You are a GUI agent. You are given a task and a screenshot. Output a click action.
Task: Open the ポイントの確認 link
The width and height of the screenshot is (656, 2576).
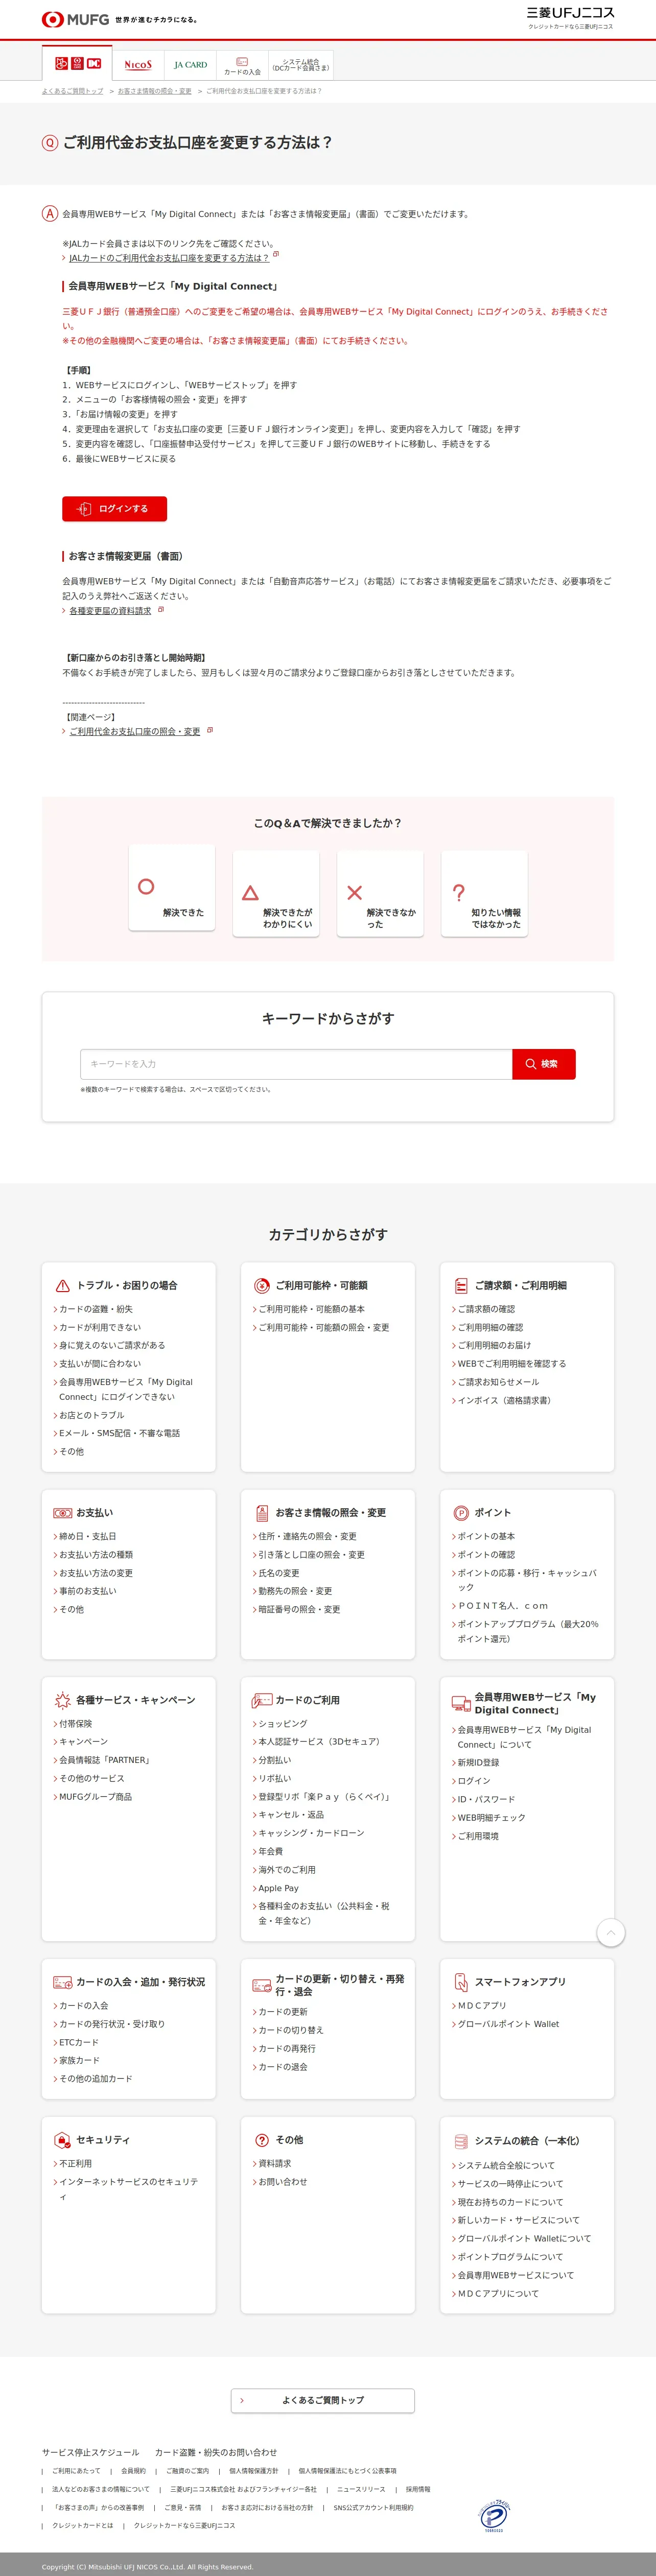(486, 1555)
